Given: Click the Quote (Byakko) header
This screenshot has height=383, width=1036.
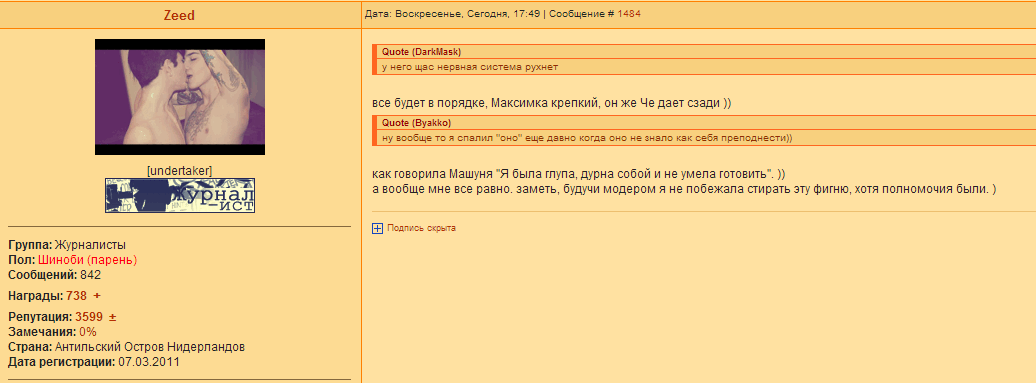Looking at the screenshot, I should pyautogui.click(x=416, y=123).
